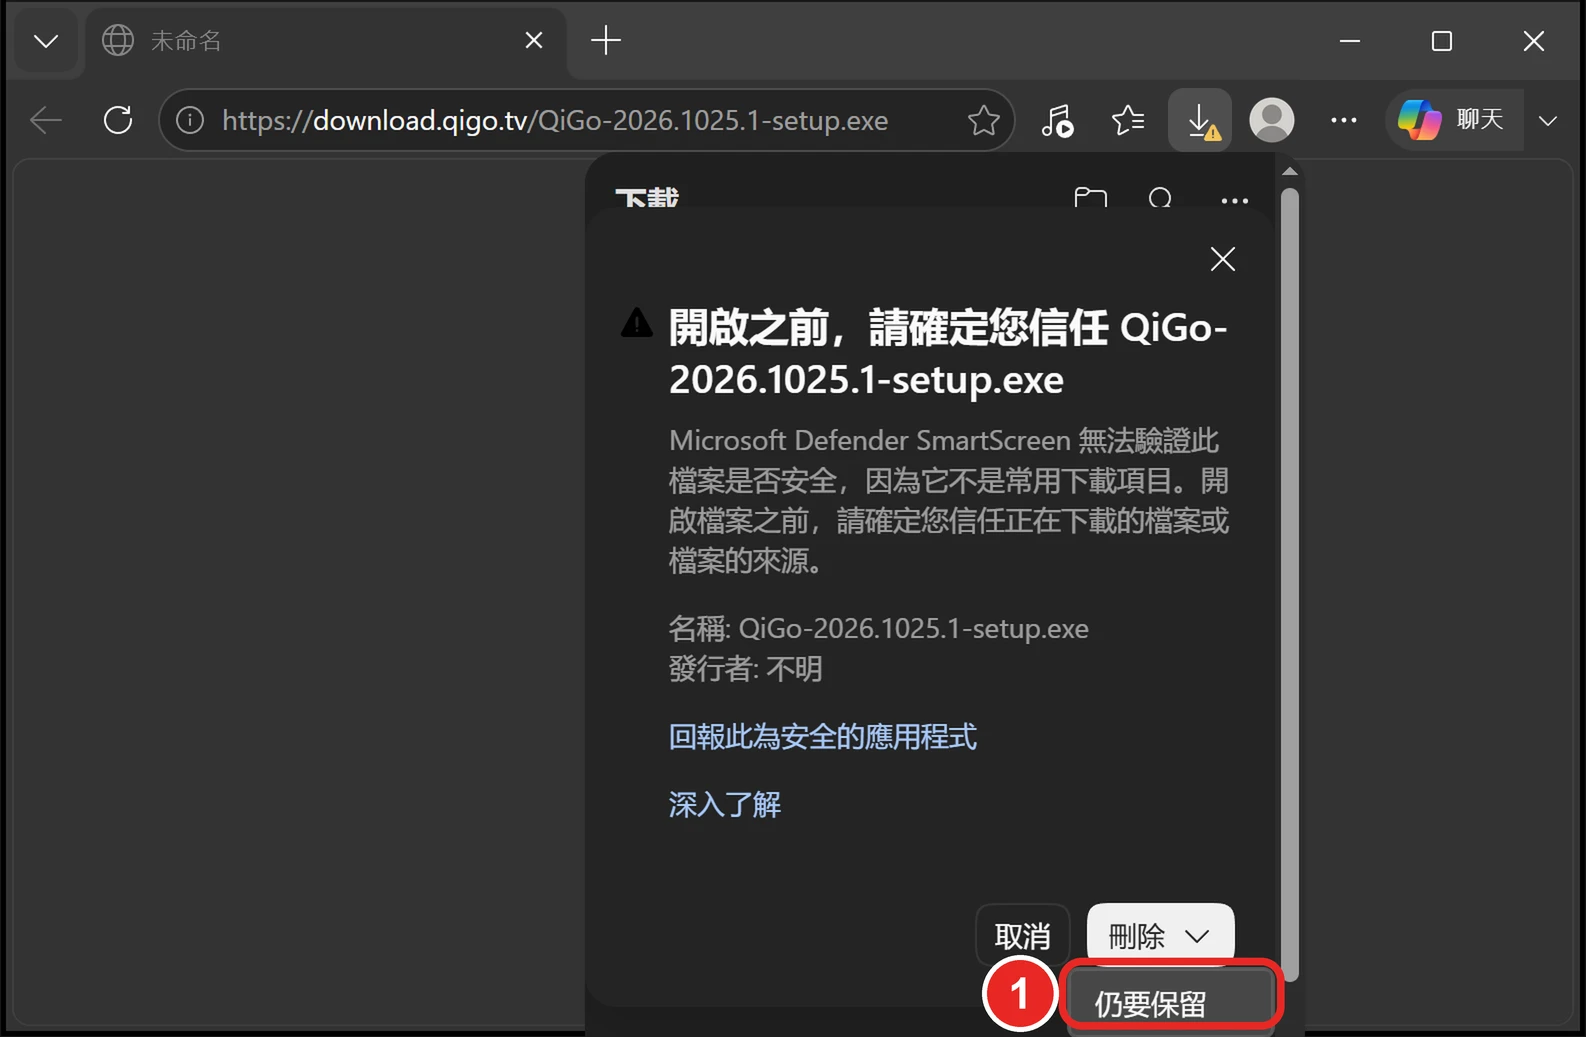Add page to favorites star icon

click(x=983, y=121)
